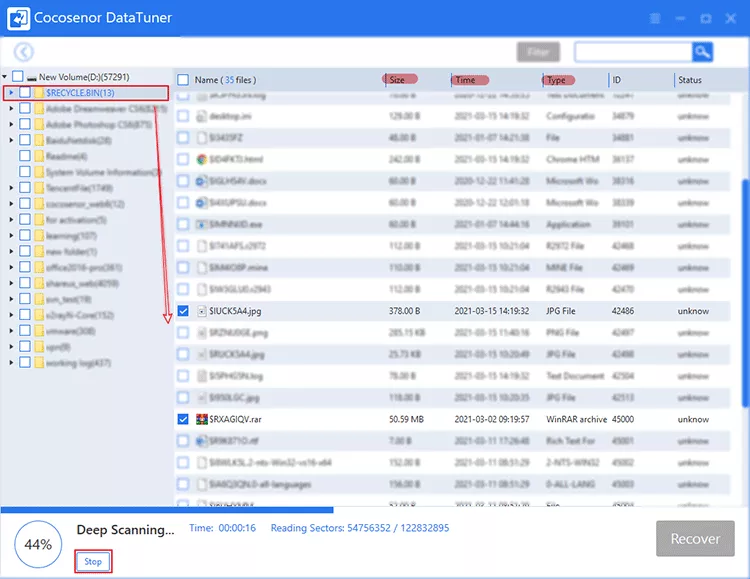Sort files by the Name column header
The height and width of the screenshot is (579, 750).
[225, 80]
